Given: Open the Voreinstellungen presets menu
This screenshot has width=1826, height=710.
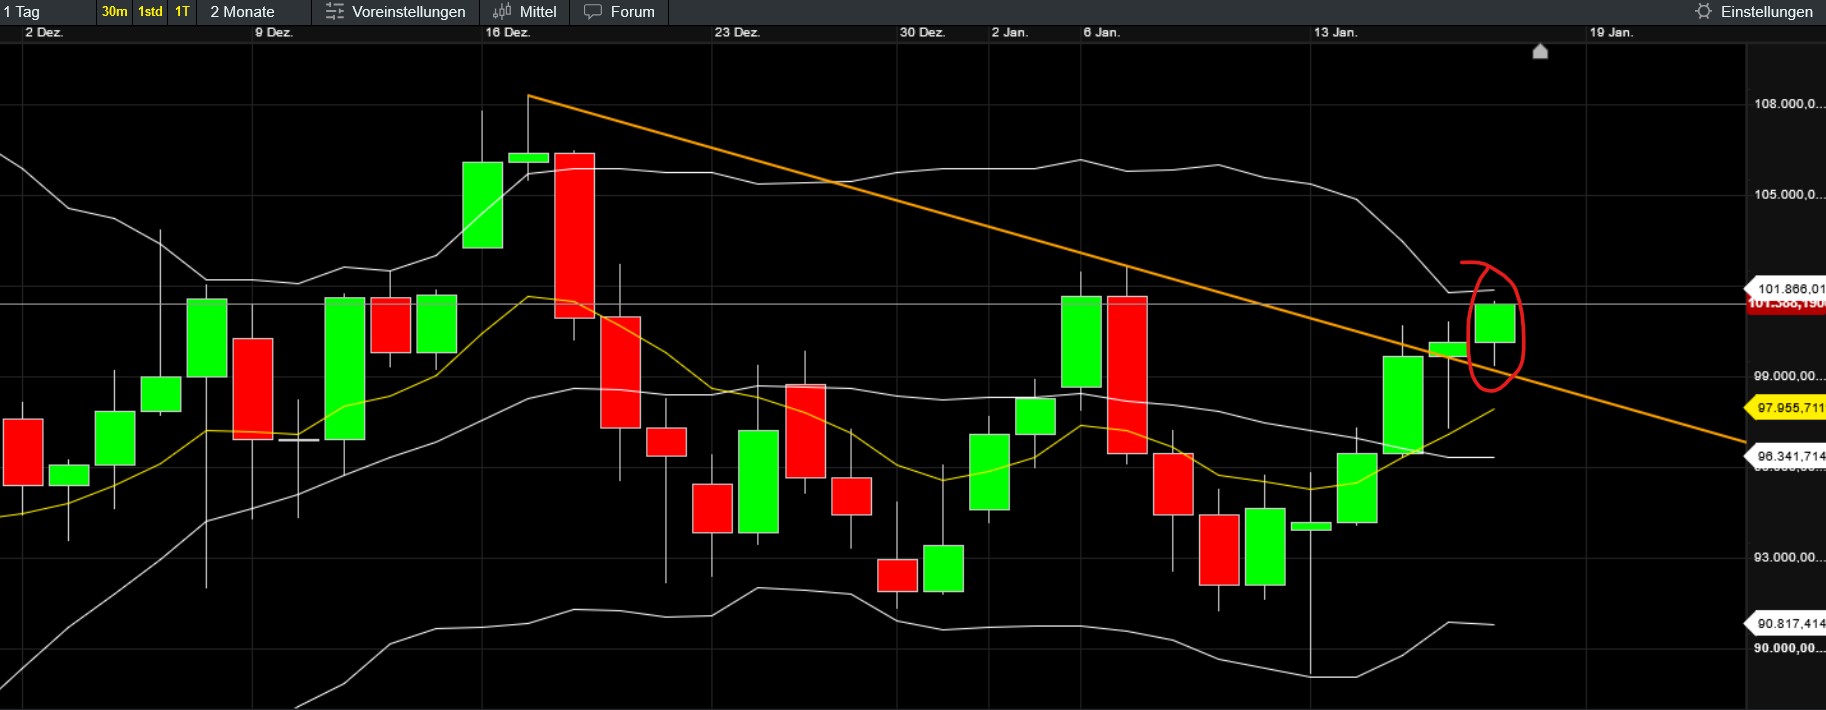Looking at the screenshot, I should tap(396, 12).
